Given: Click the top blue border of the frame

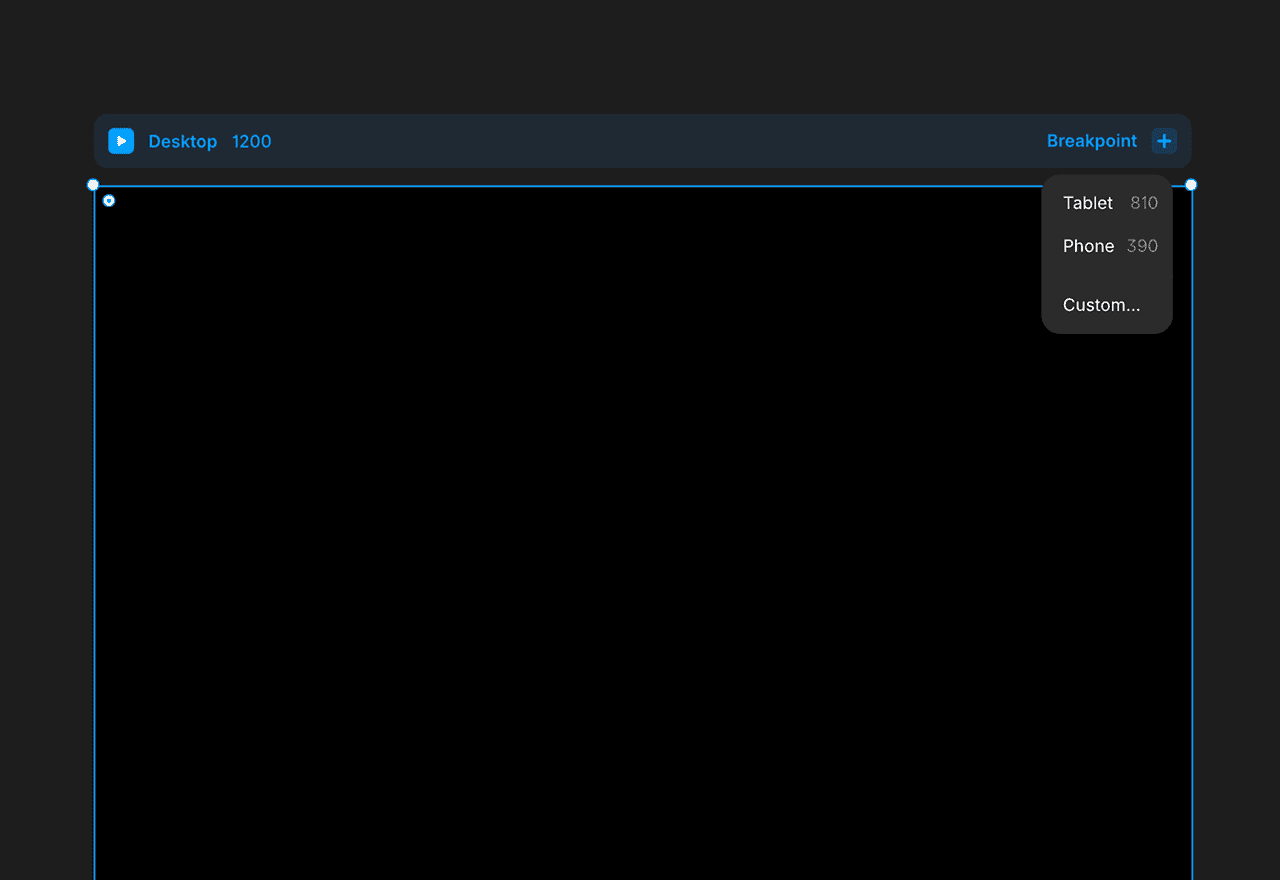Looking at the screenshot, I should (560, 186).
